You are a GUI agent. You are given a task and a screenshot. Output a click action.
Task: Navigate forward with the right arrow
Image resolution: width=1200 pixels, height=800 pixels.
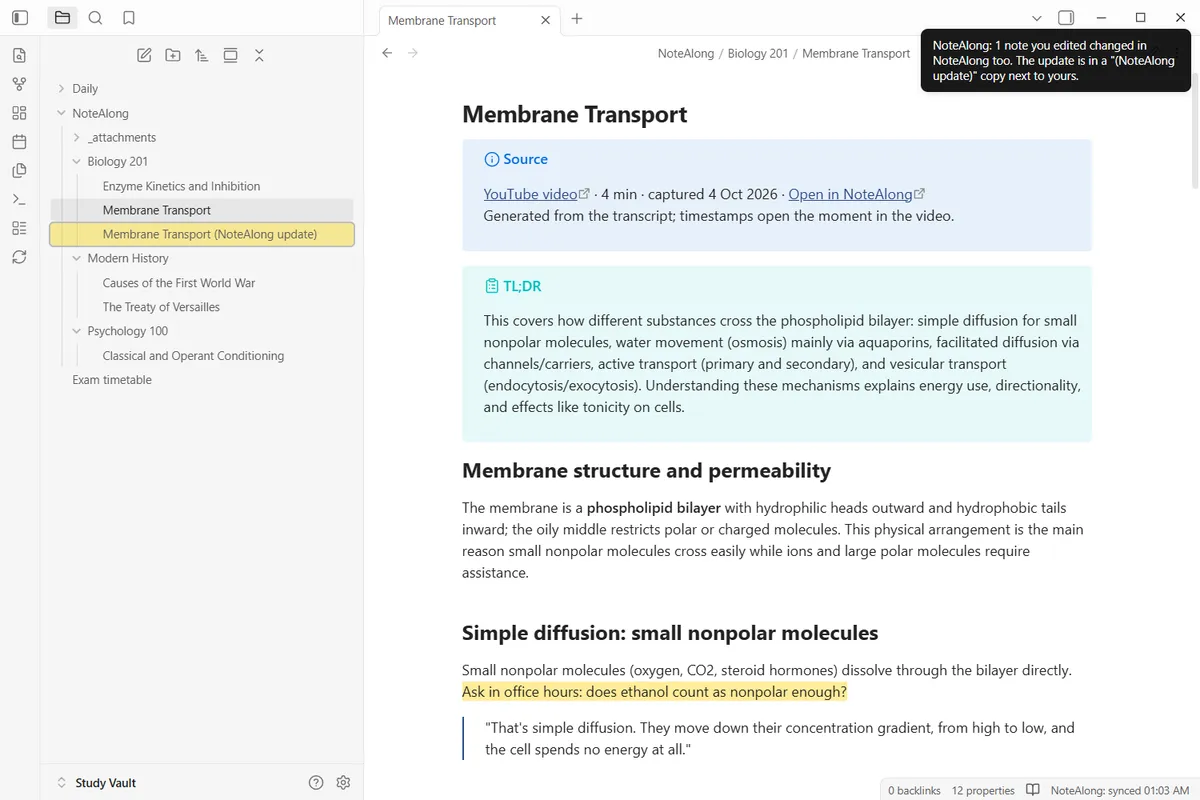pos(413,53)
